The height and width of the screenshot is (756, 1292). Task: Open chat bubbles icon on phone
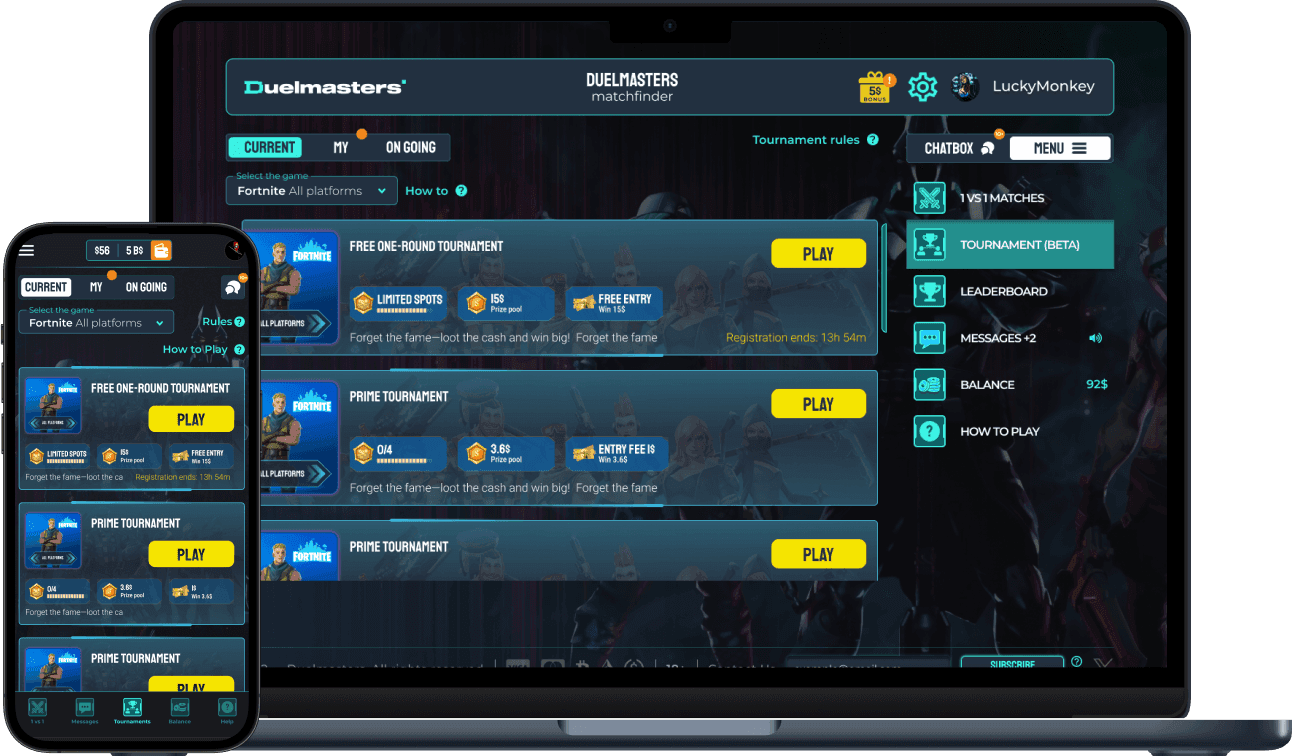[233, 287]
